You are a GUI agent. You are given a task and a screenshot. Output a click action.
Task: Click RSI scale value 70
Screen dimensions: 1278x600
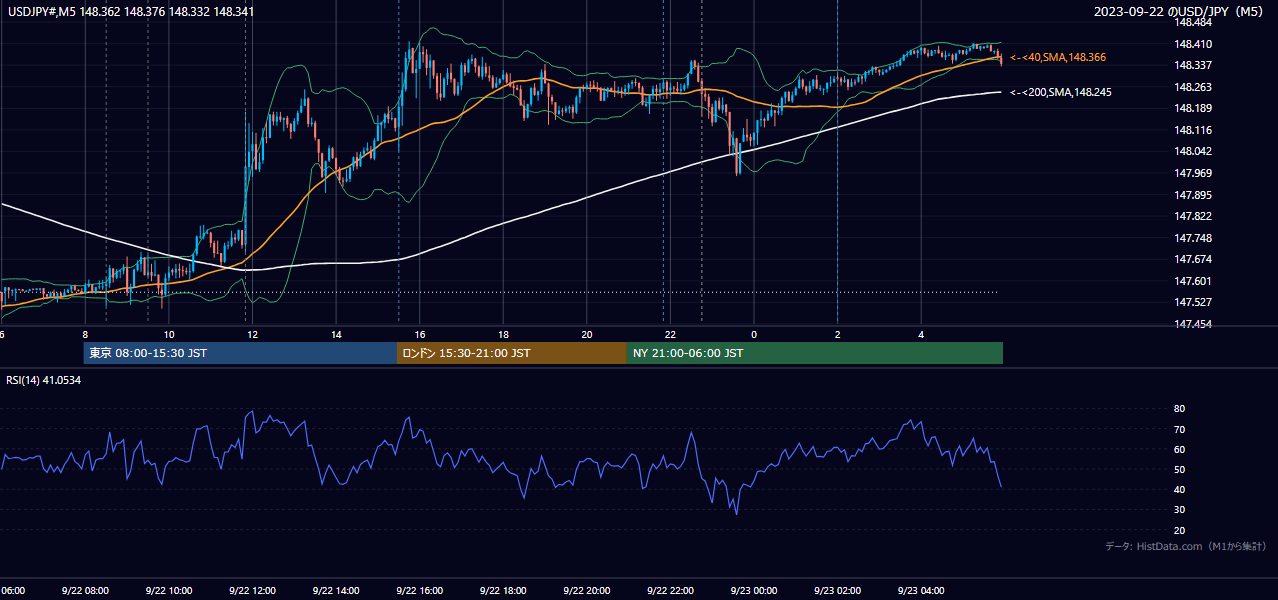1180,429
